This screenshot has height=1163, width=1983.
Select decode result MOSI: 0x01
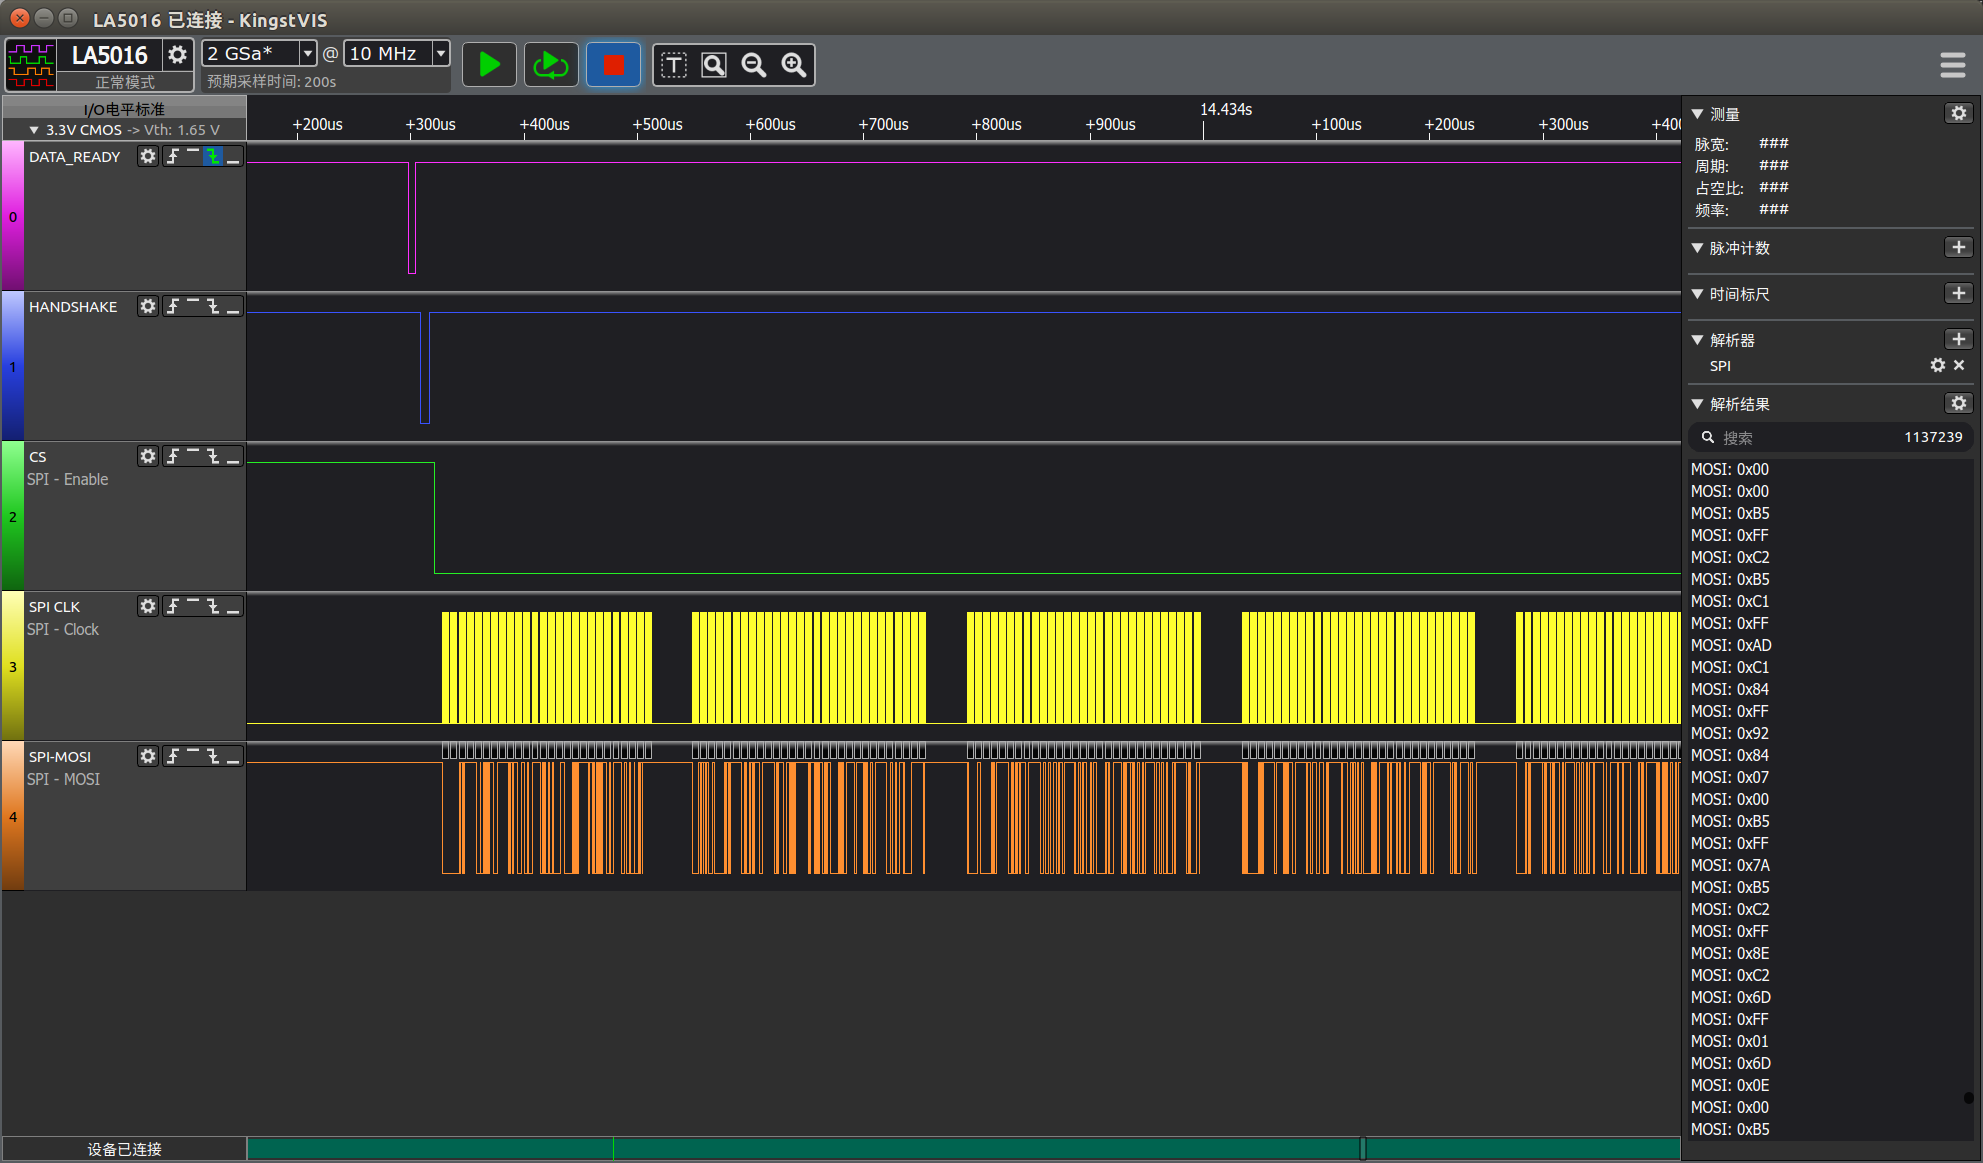pyautogui.click(x=1730, y=1041)
